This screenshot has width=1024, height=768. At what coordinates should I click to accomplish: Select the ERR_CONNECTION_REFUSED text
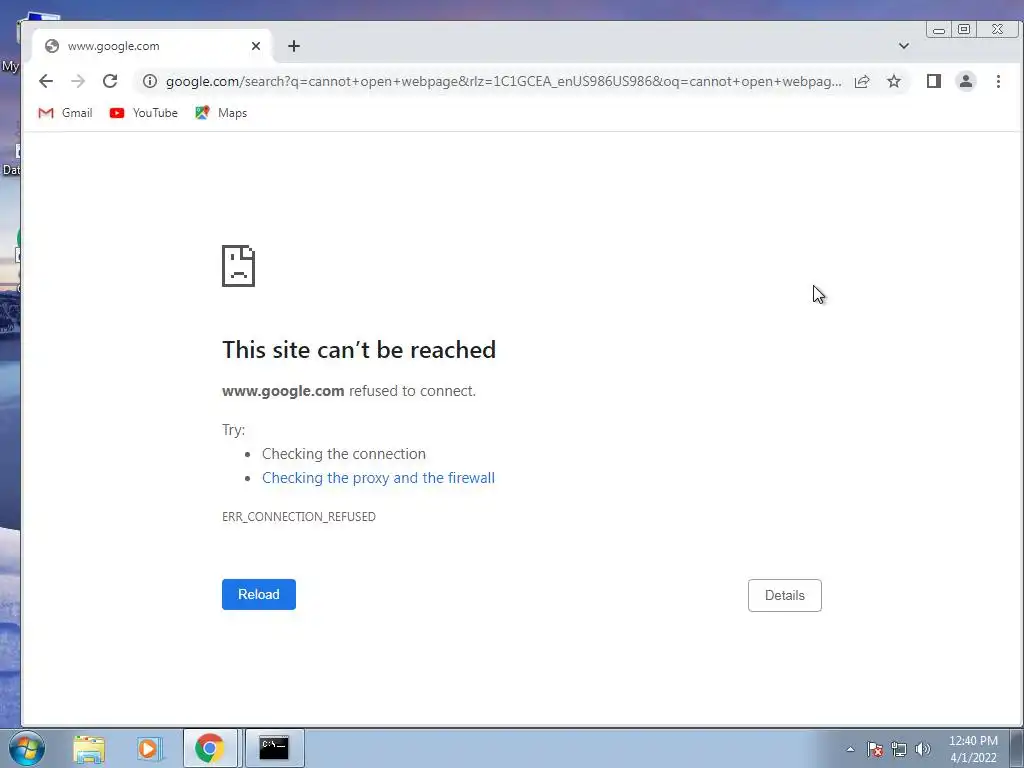tap(298, 517)
